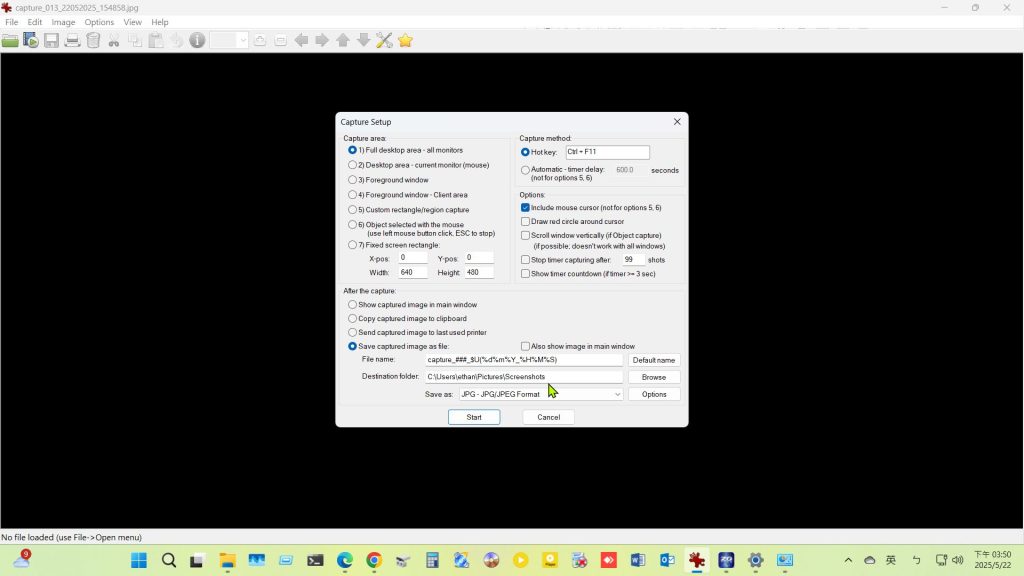Open Google Chrome from the taskbar
Viewport: 1024px width, 576px height.
[x=374, y=561]
